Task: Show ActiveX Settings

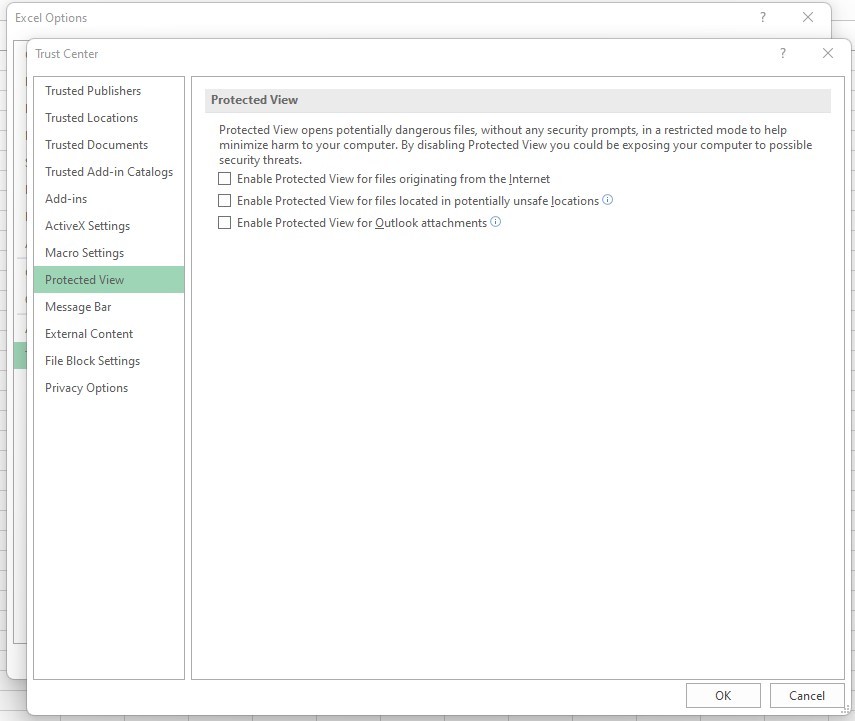Action: point(109,226)
